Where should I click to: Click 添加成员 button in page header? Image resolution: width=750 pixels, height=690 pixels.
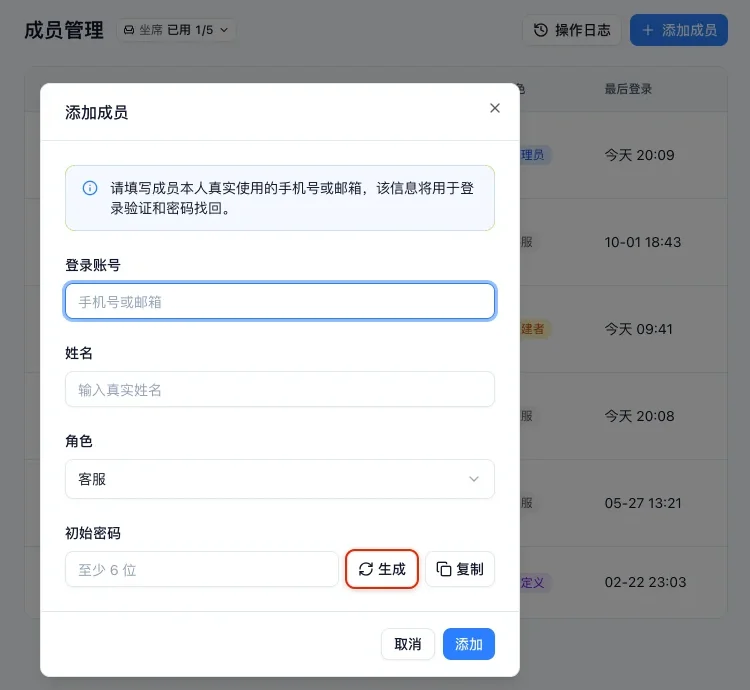[679, 30]
